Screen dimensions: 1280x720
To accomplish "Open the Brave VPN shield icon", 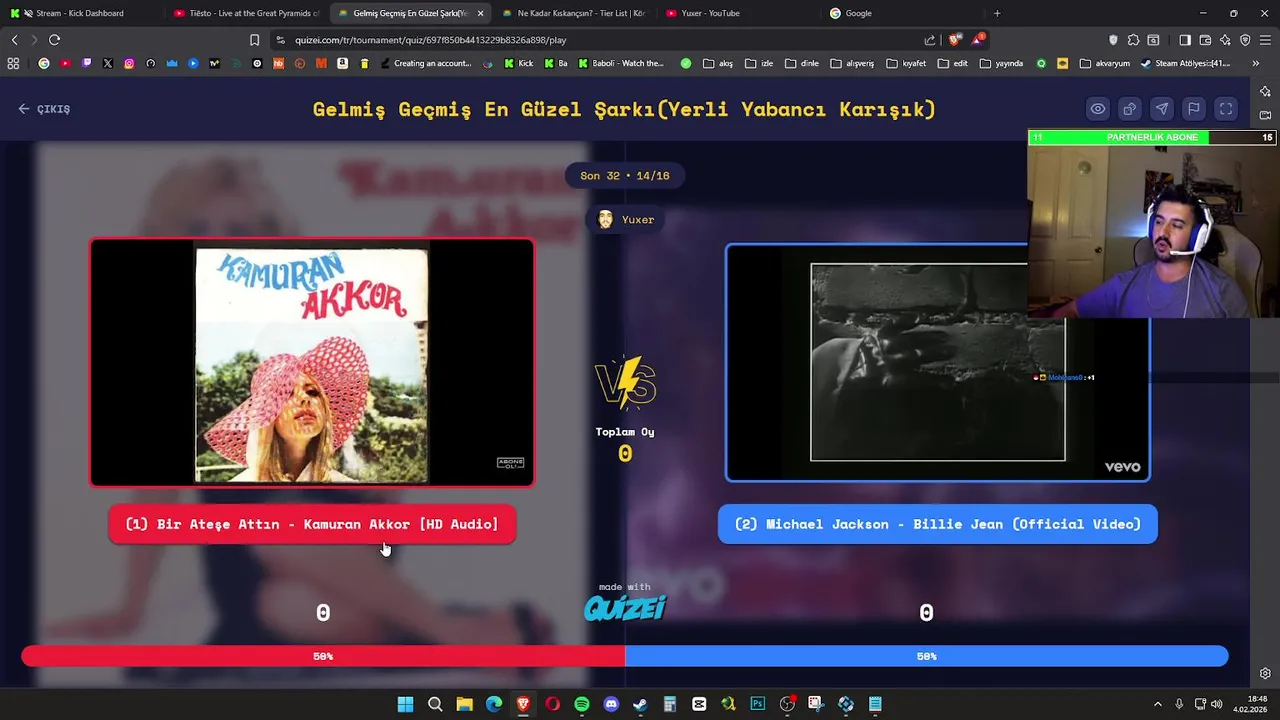I will click(x=1245, y=40).
